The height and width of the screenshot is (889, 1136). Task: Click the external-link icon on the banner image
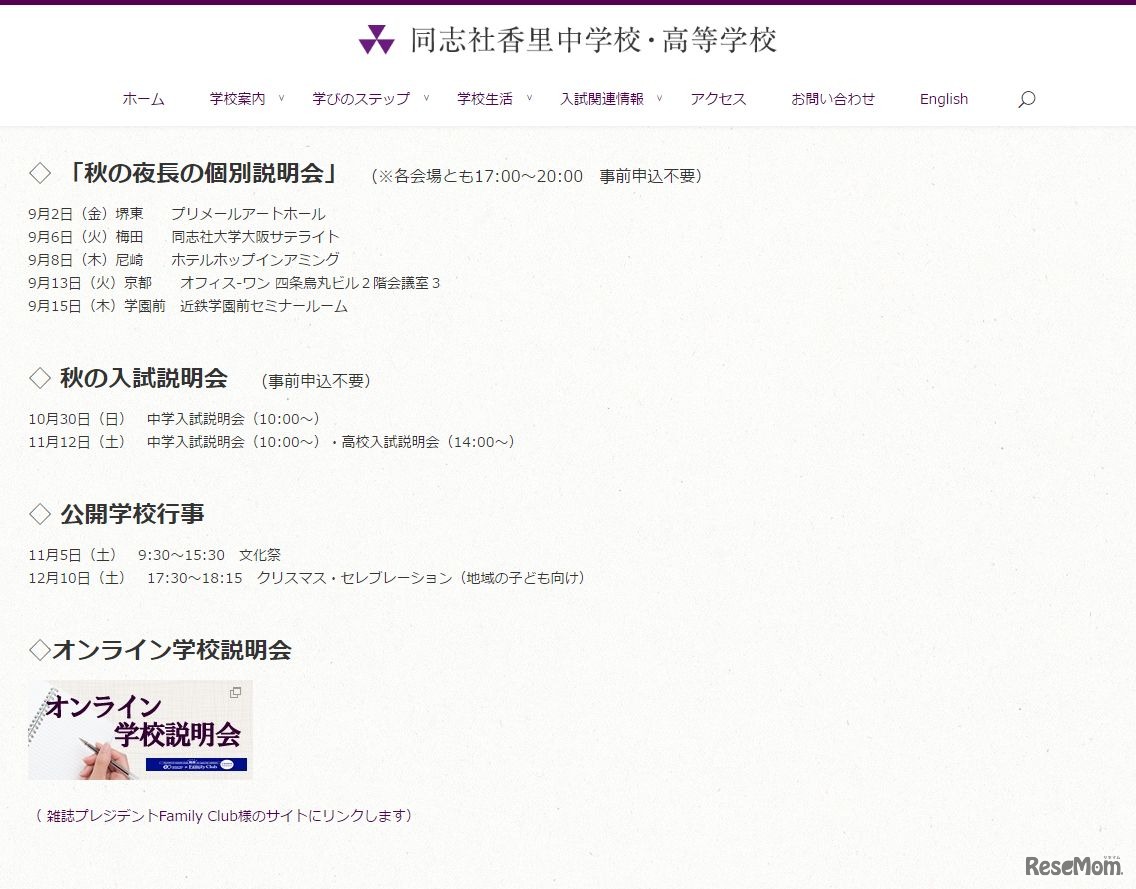(236, 692)
